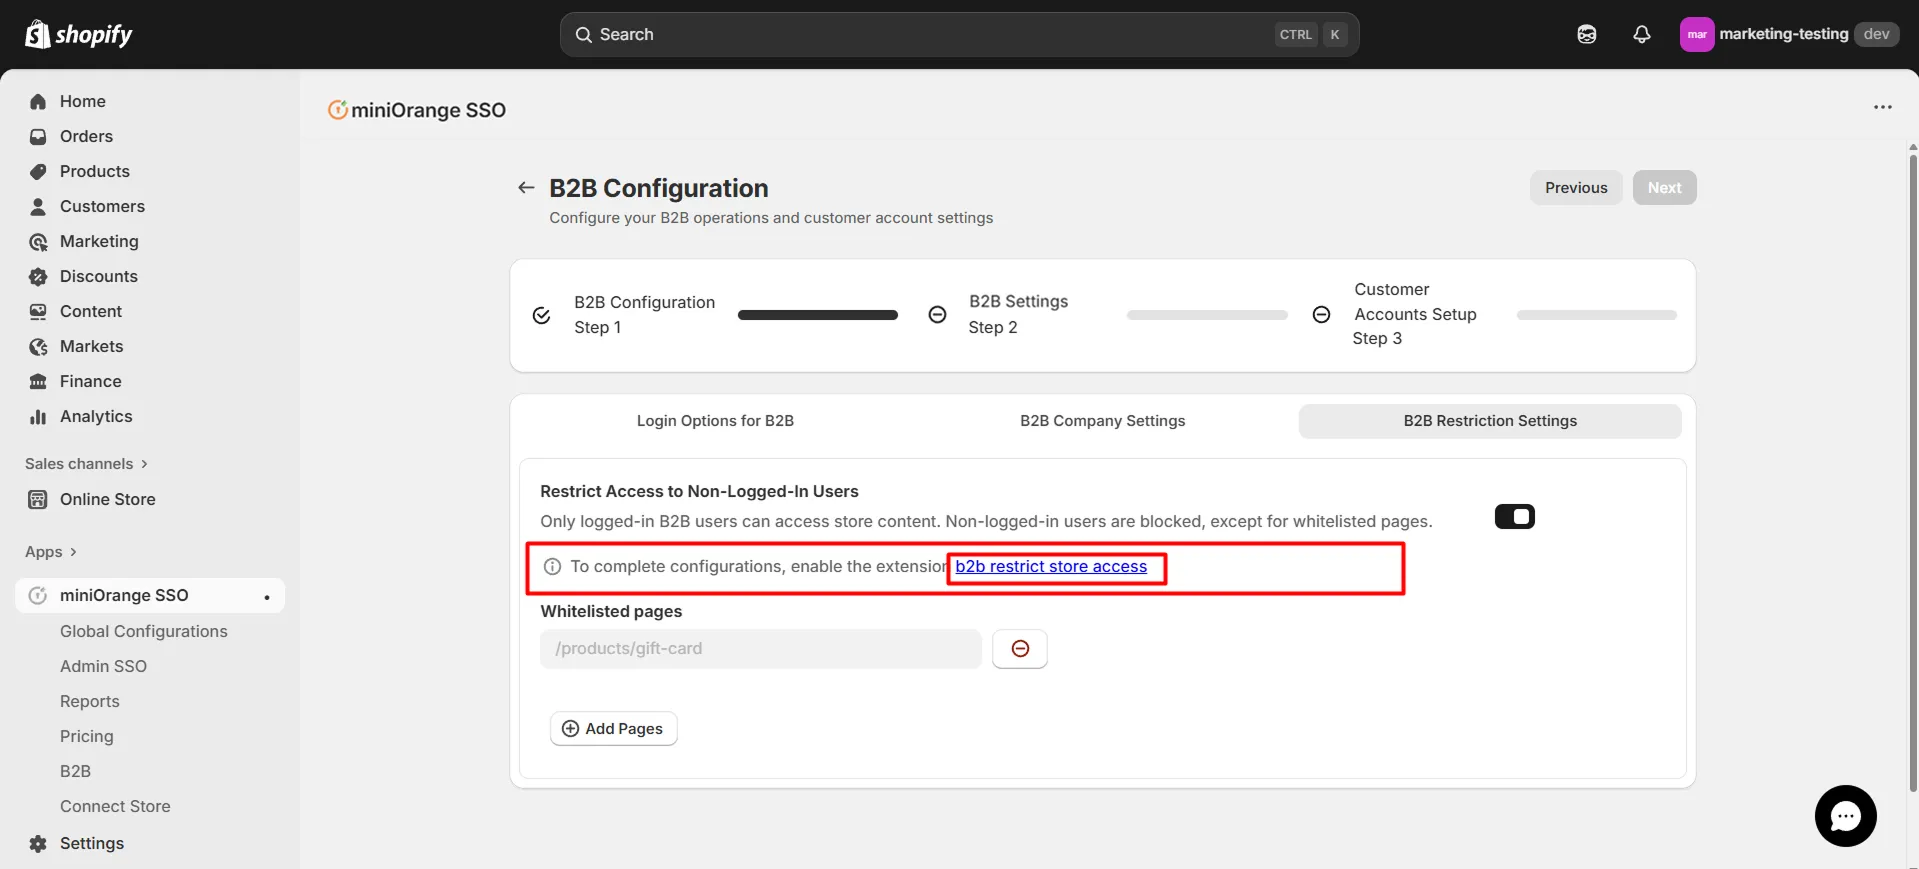Click the Settings gear icon
The image size is (1919, 869).
coord(38,843)
